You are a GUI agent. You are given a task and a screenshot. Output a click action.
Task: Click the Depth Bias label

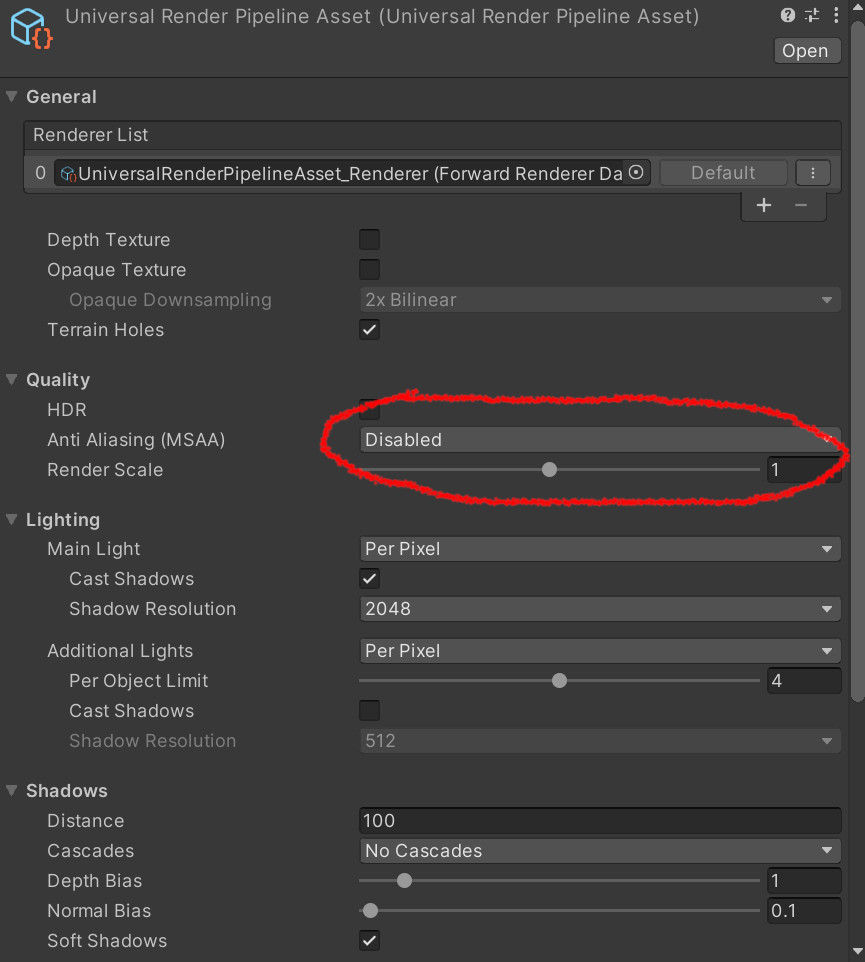click(94, 880)
